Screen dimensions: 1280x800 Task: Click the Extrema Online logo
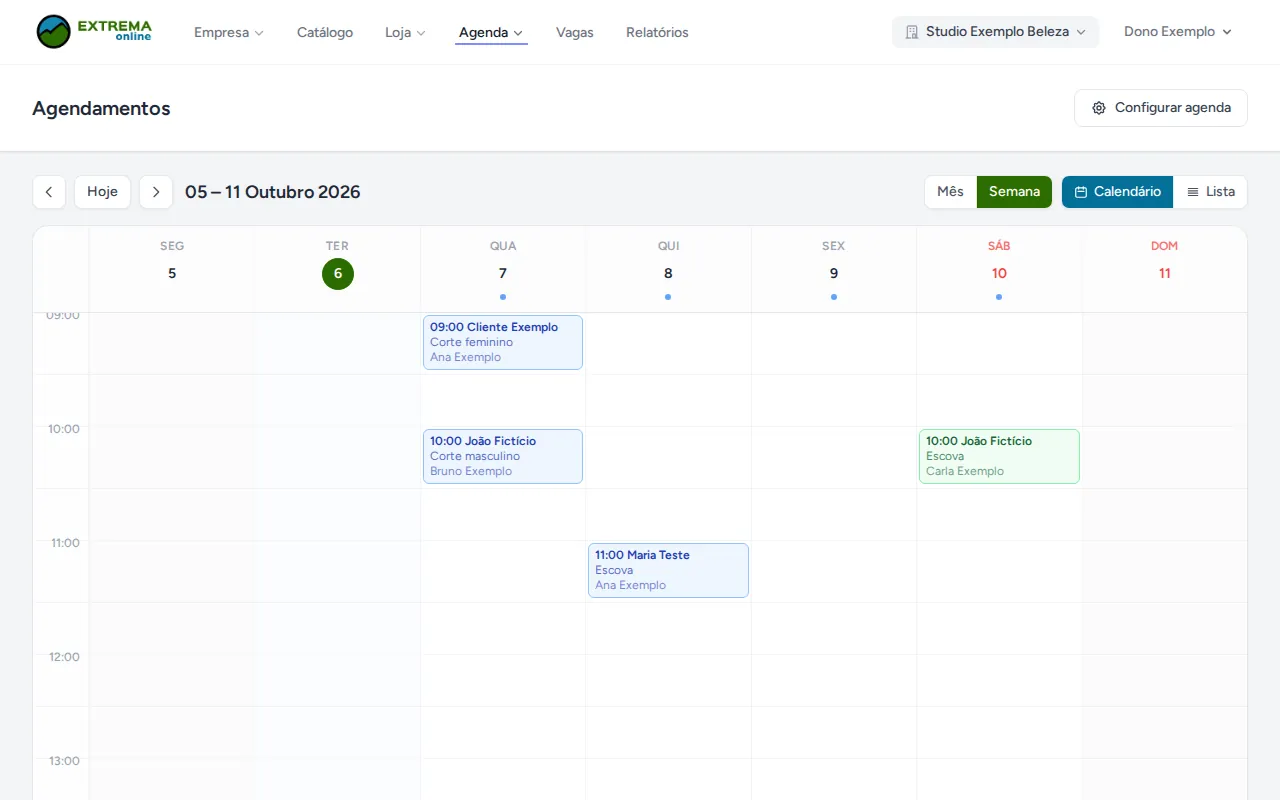[x=94, y=32]
